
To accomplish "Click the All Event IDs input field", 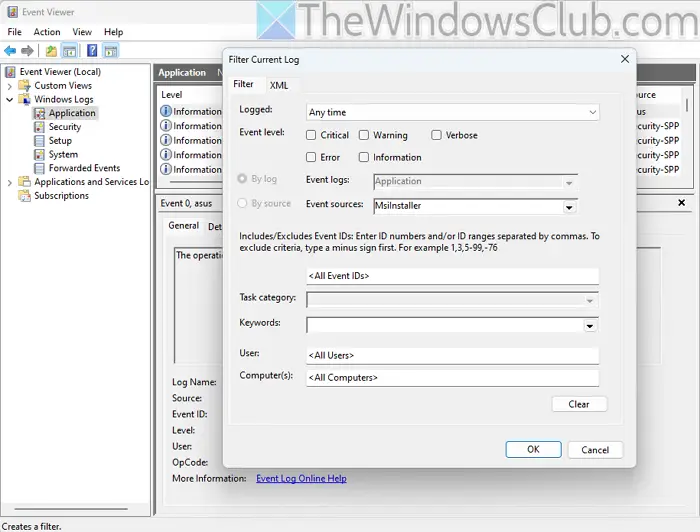I will (x=452, y=276).
